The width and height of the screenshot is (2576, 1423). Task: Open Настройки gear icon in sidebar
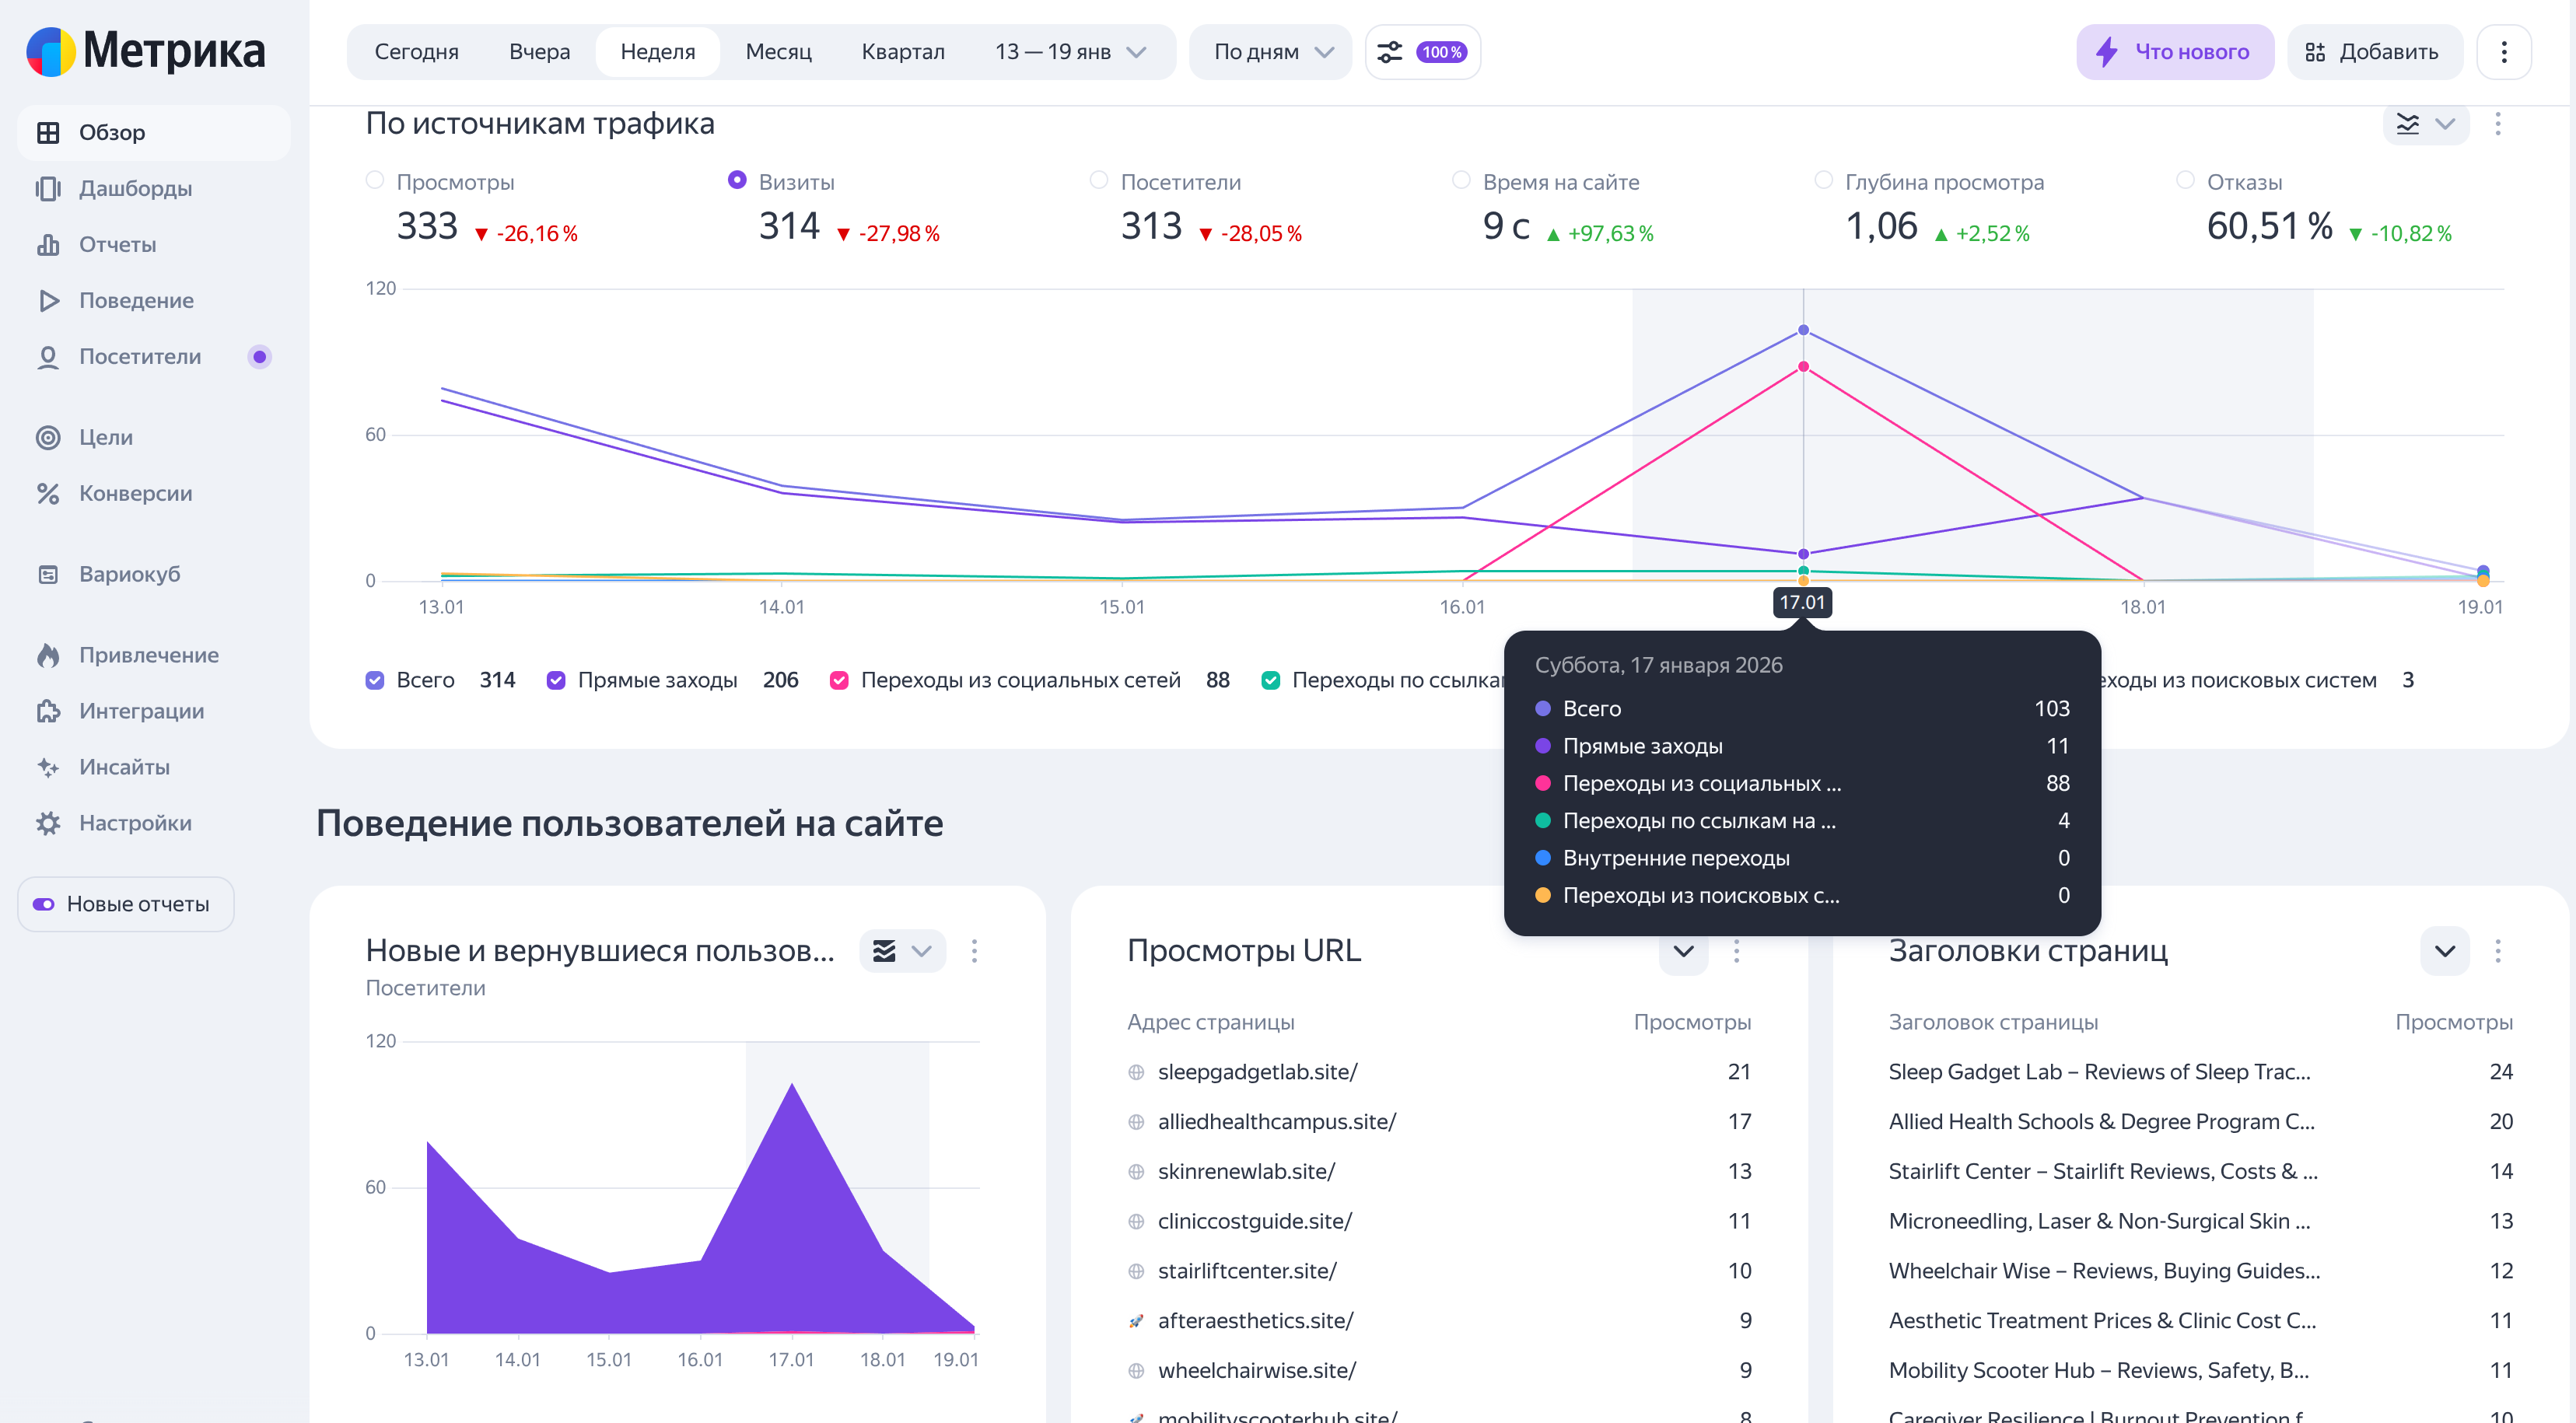click(x=48, y=823)
